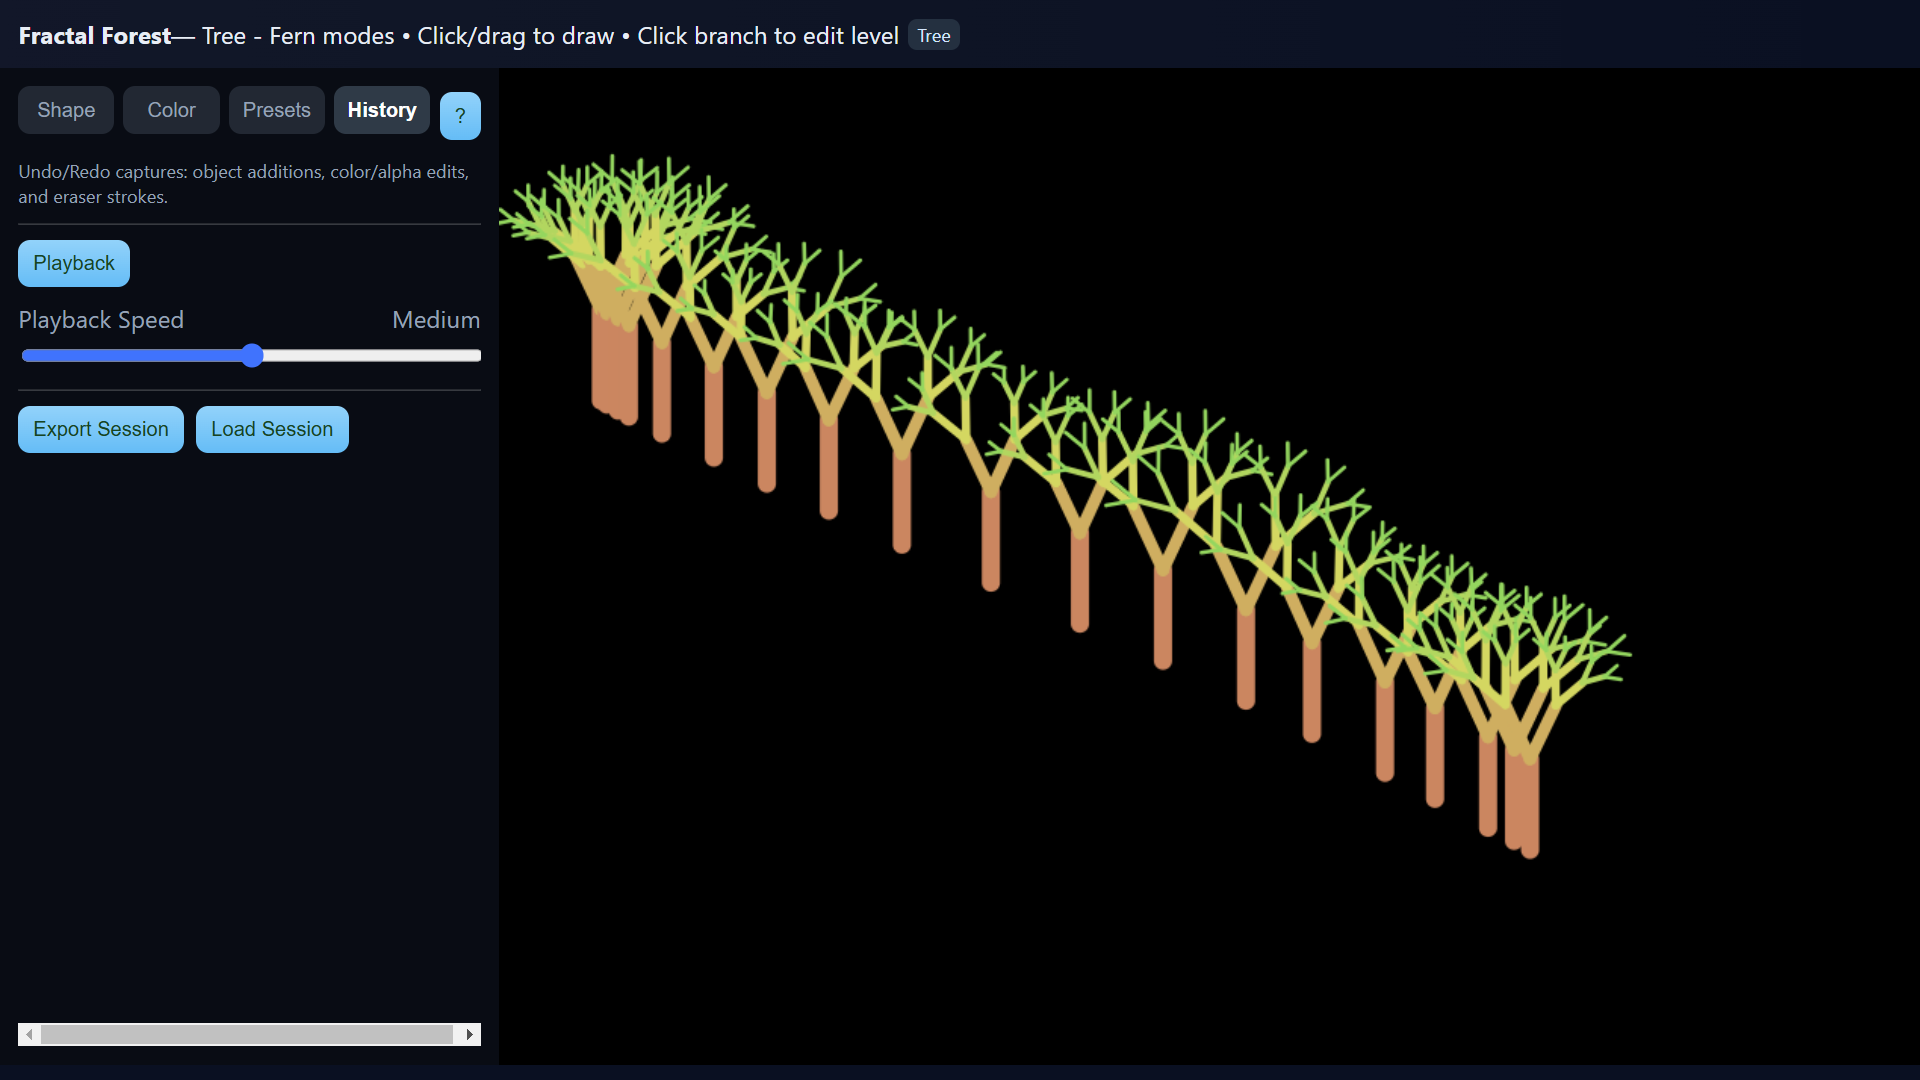Image resolution: width=1920 pixels, height=1080 pixels.
Task: Click the scrollbar right arrow
Action: tap(469, 1034)
